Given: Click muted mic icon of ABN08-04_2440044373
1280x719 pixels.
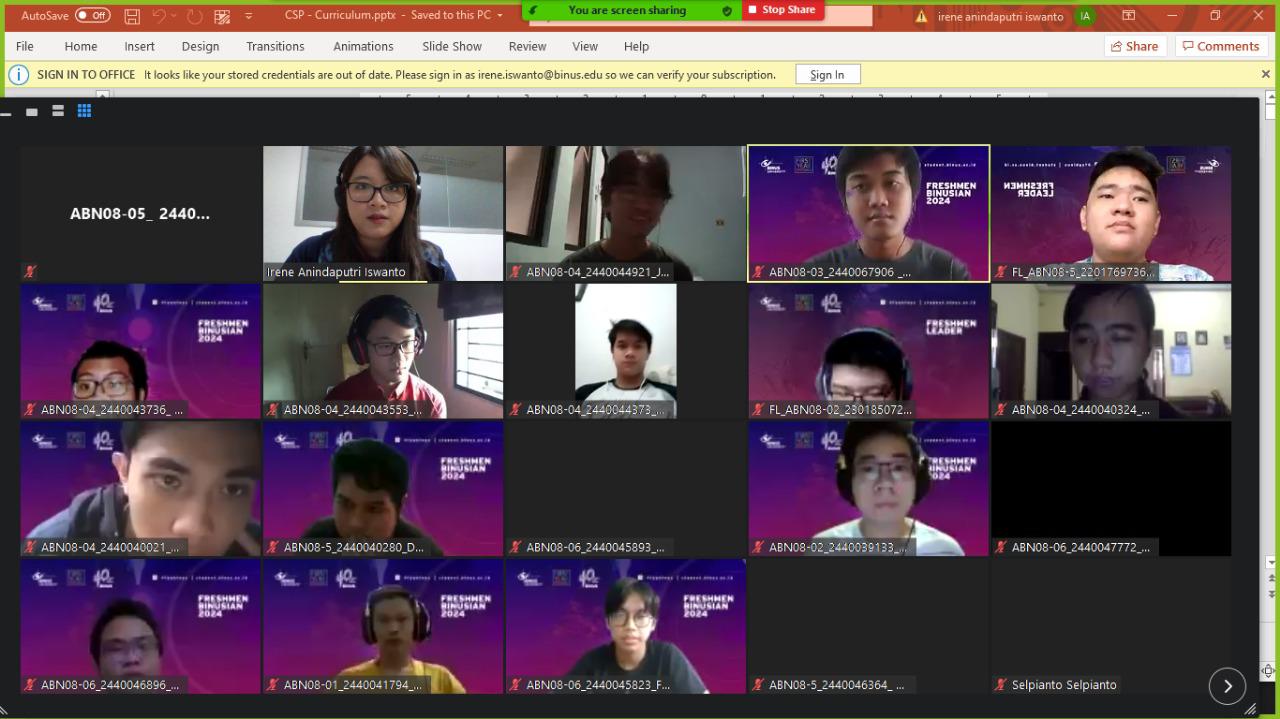Looking at the screenshot, I should point(516,410).
